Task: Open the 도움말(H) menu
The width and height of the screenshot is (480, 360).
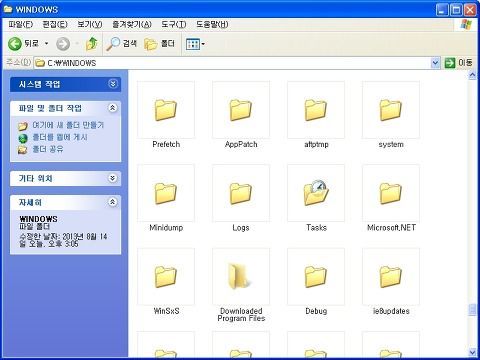Action: click(x=212, y=24)
